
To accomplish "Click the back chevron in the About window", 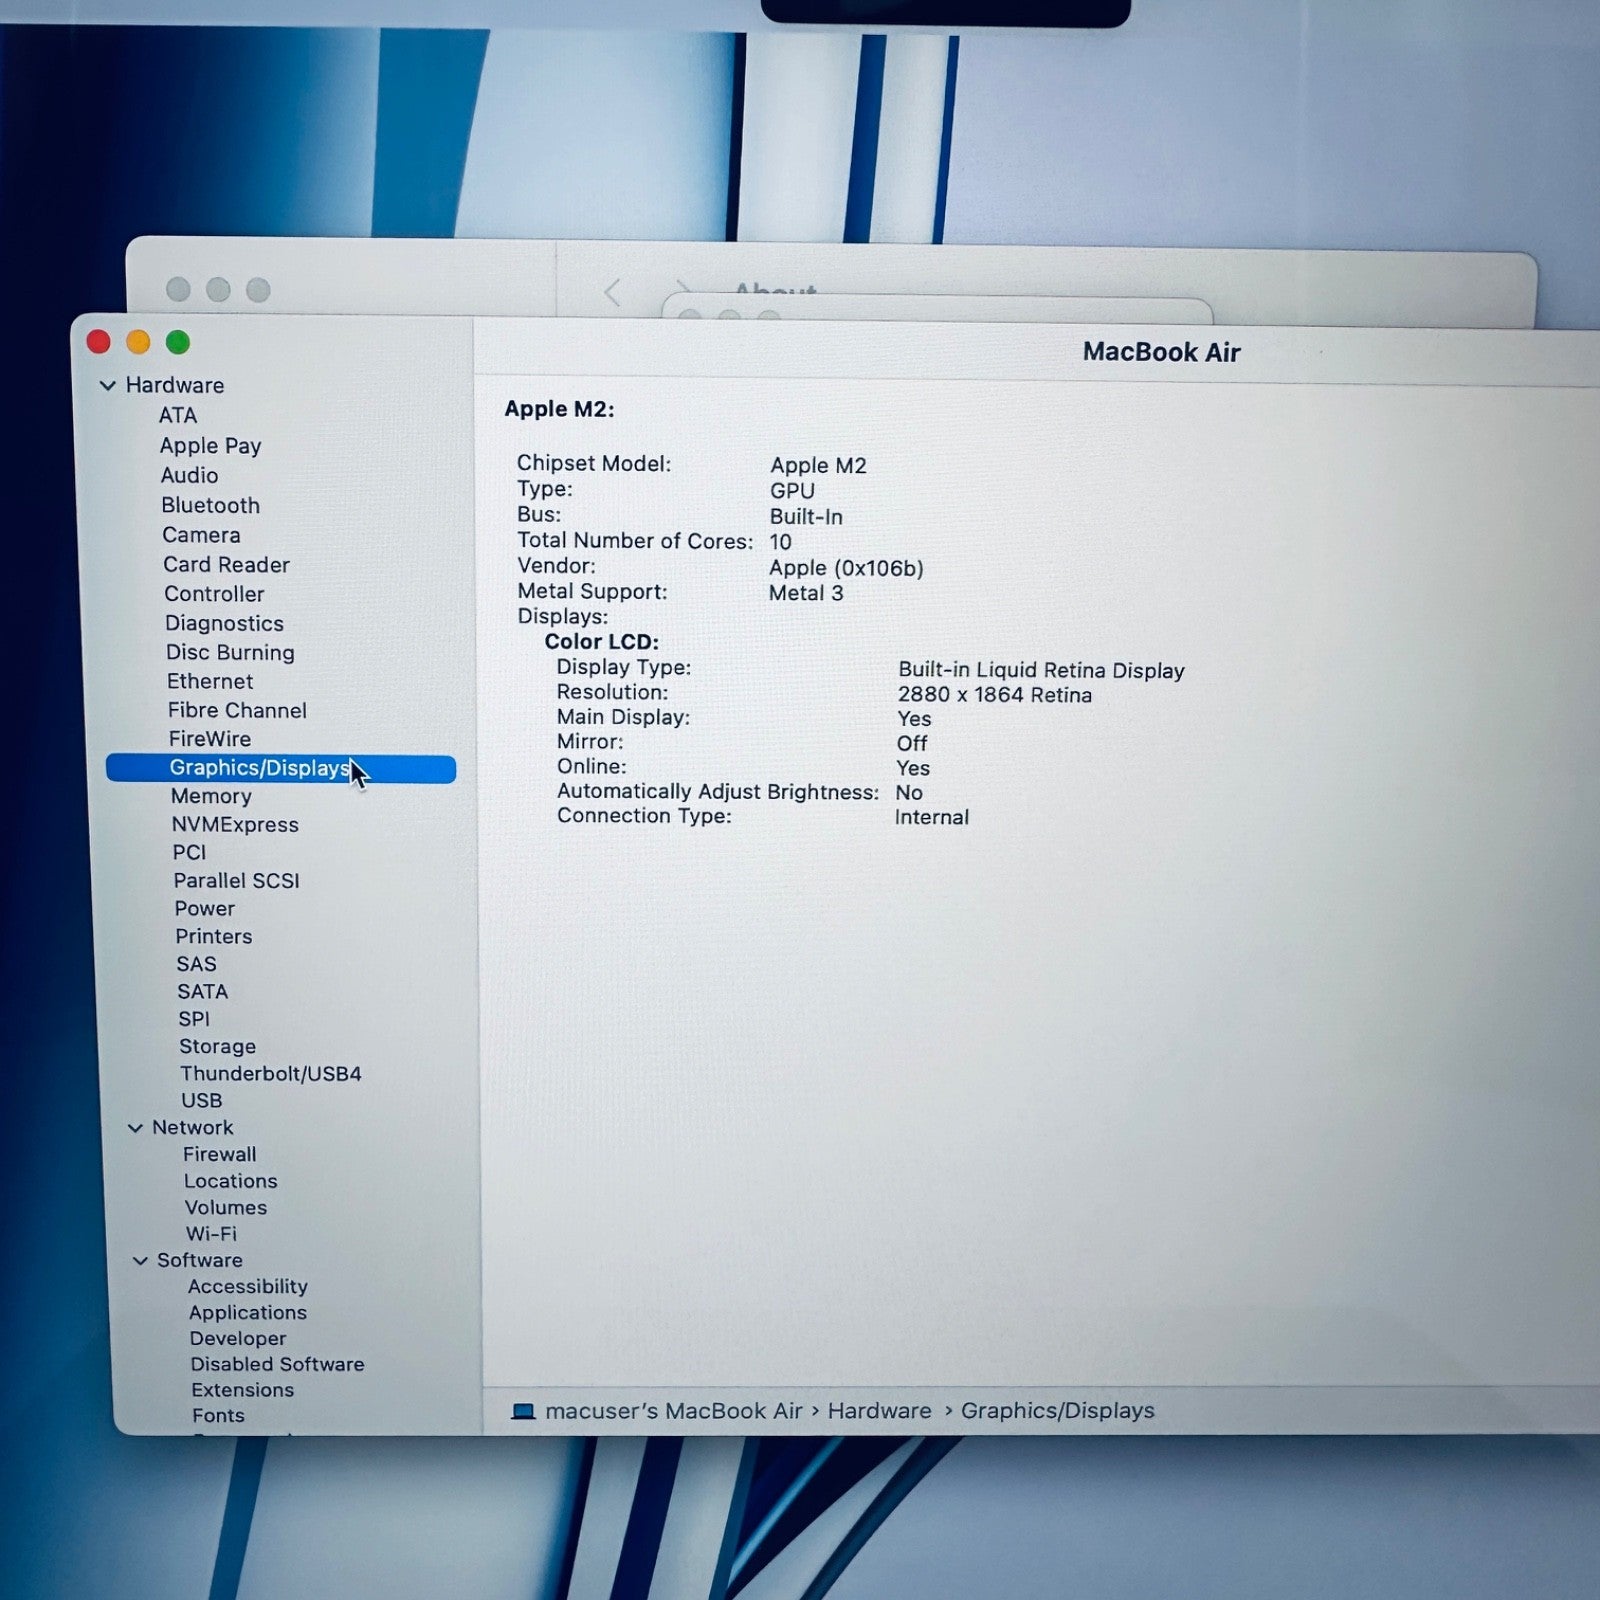I will tap(611, 293).
